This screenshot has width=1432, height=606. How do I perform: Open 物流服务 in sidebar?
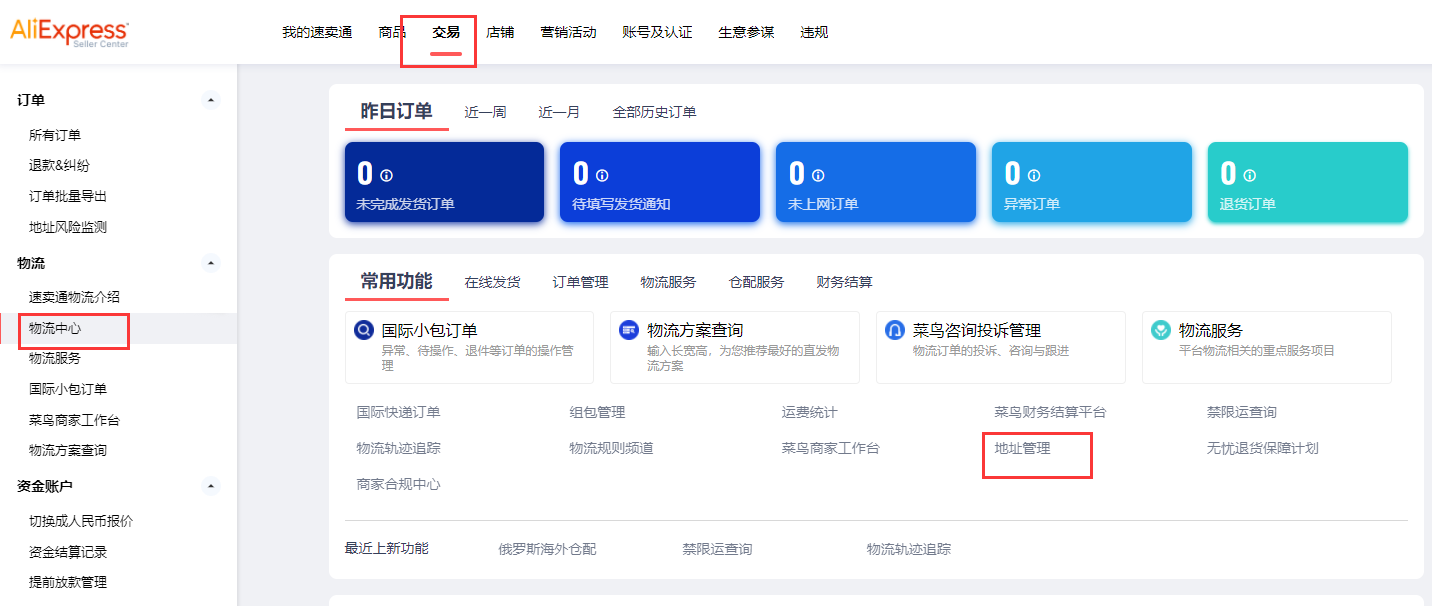click(x=55, y=358)
